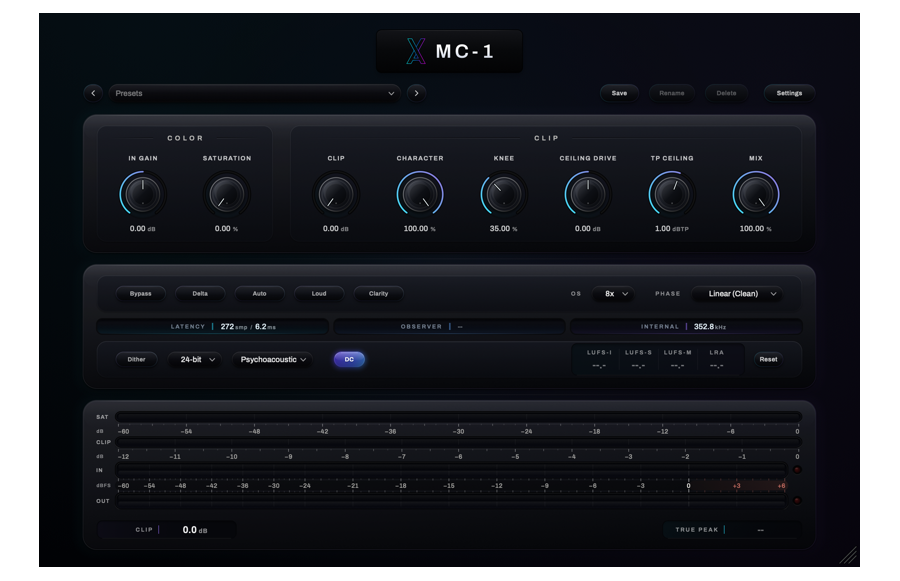Click the LUFS-I meter reading
The width and height of the screenshot is (900, 581).
(599, 365)
